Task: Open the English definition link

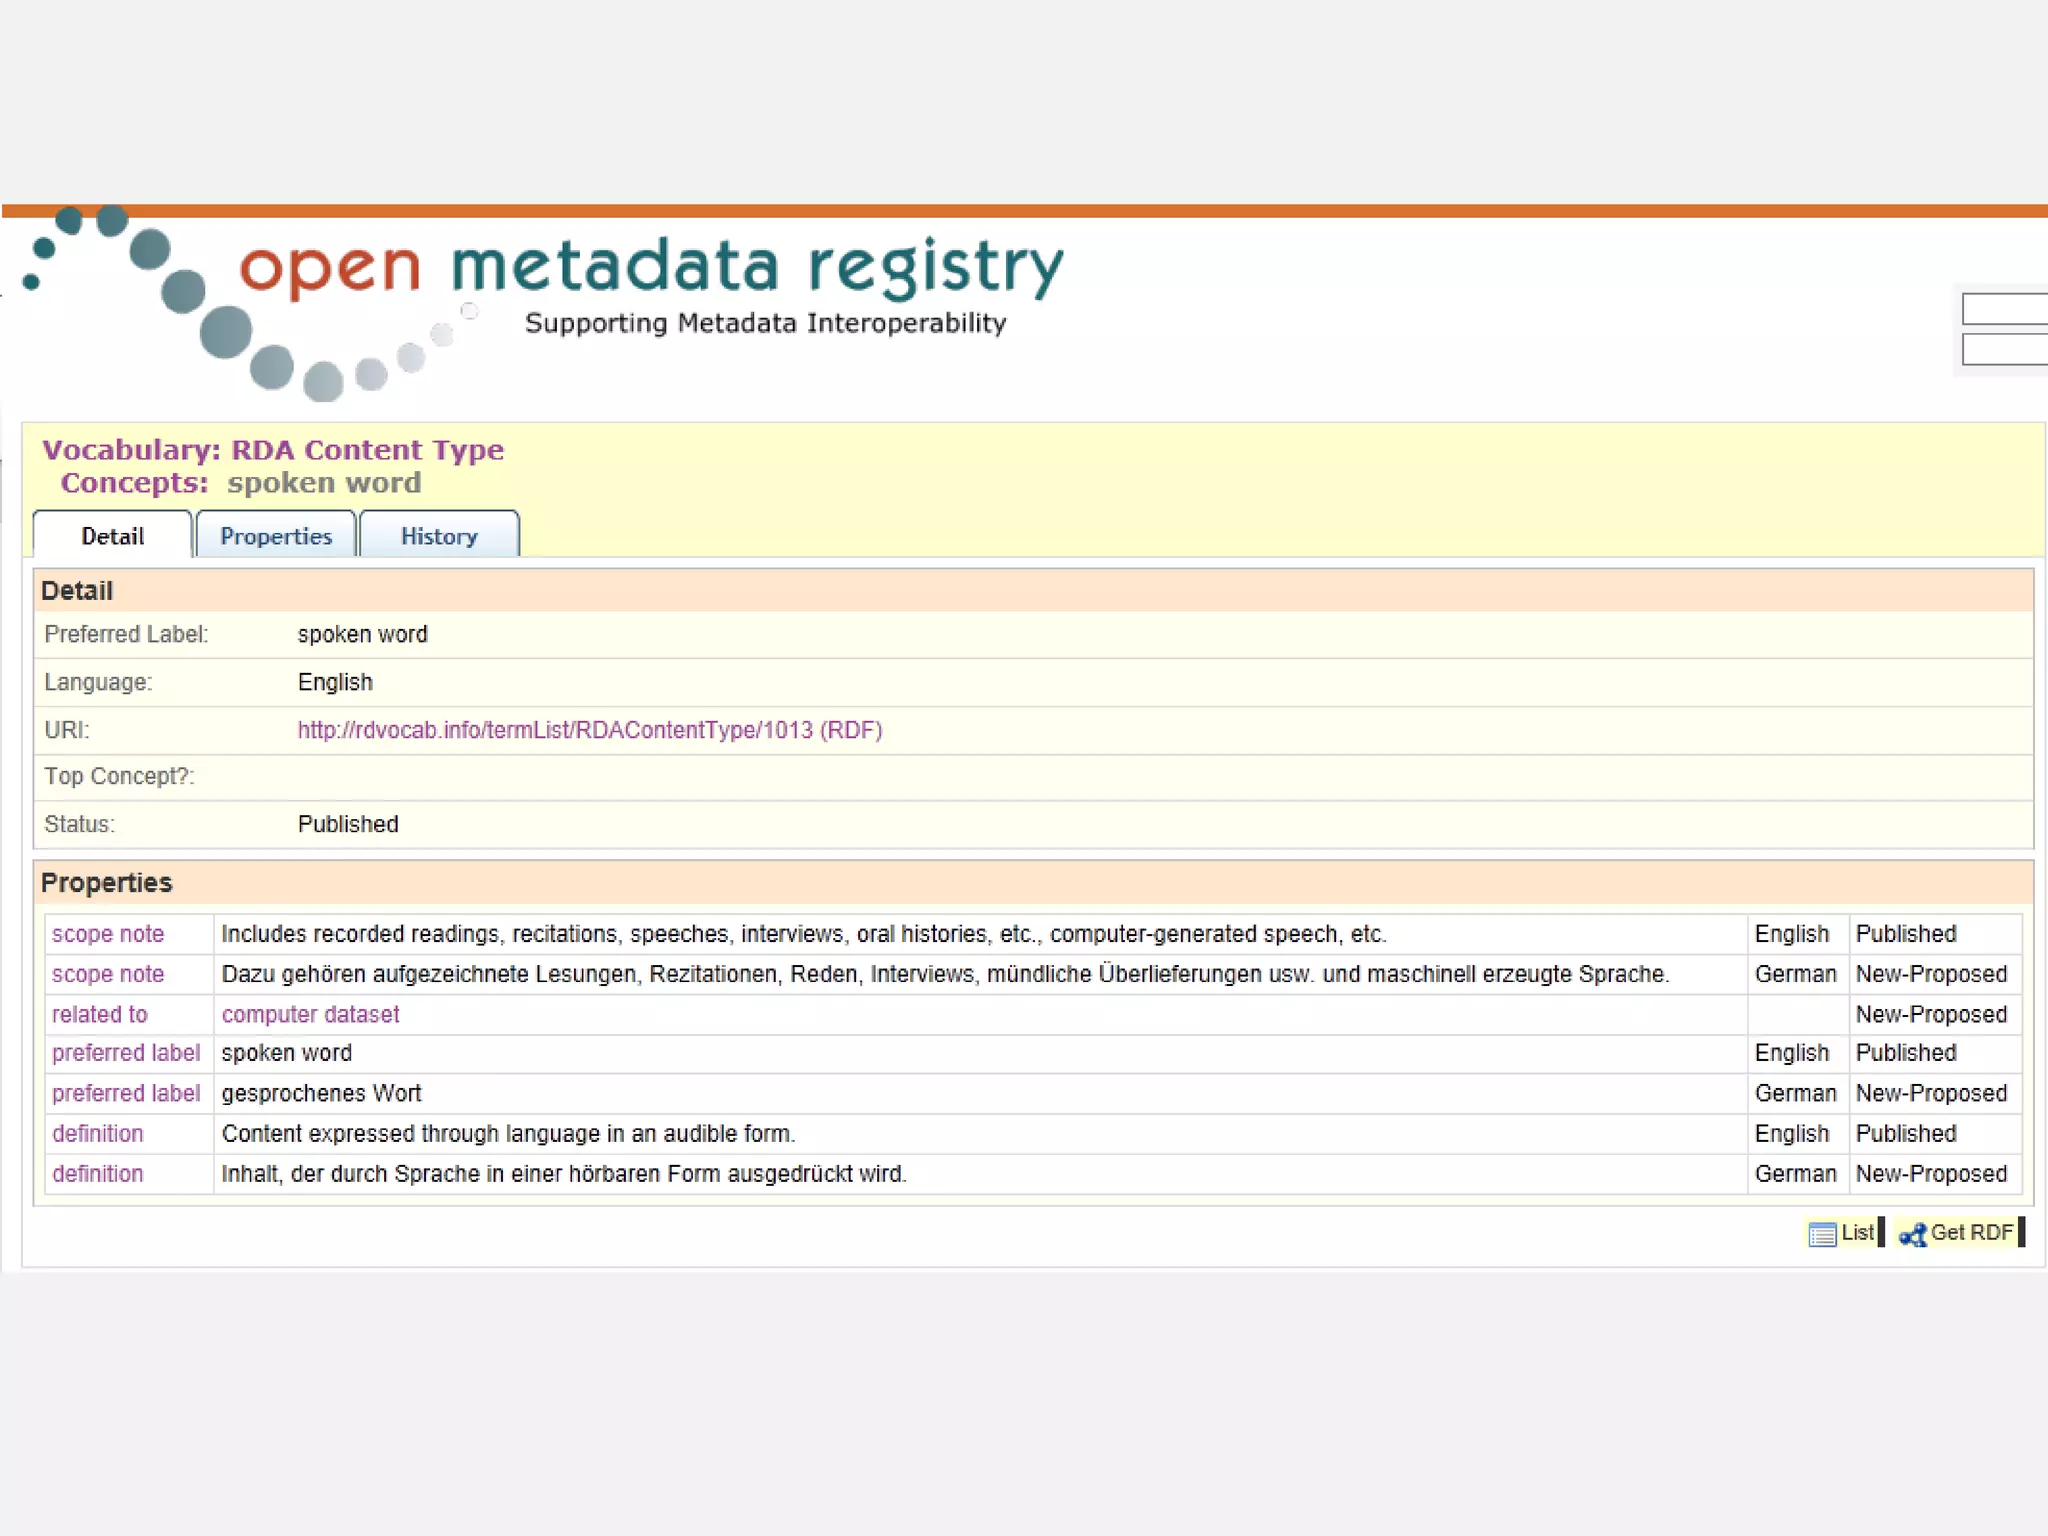Action: (98, 1134)
